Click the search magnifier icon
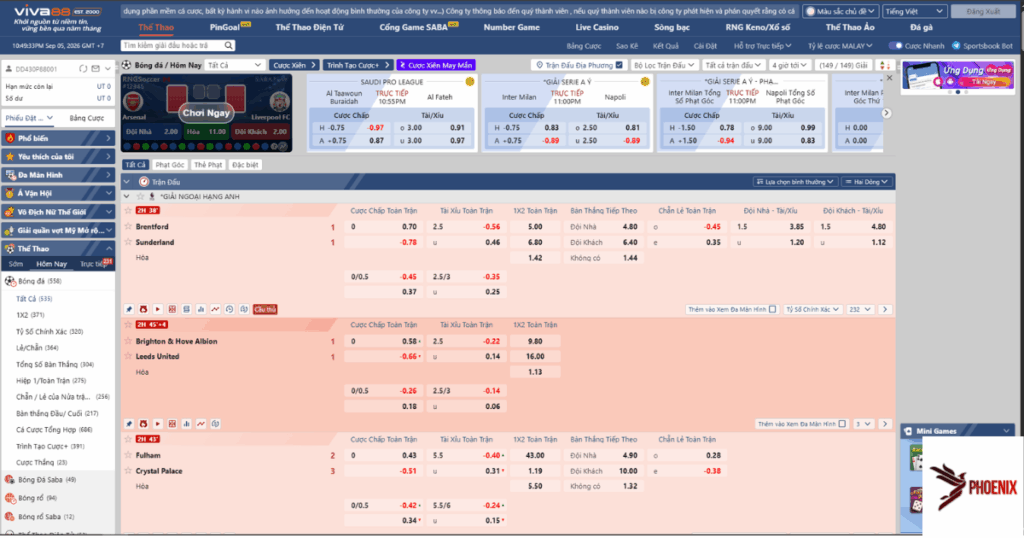This screenshot has height=538, width=1024. click(229, 45)
